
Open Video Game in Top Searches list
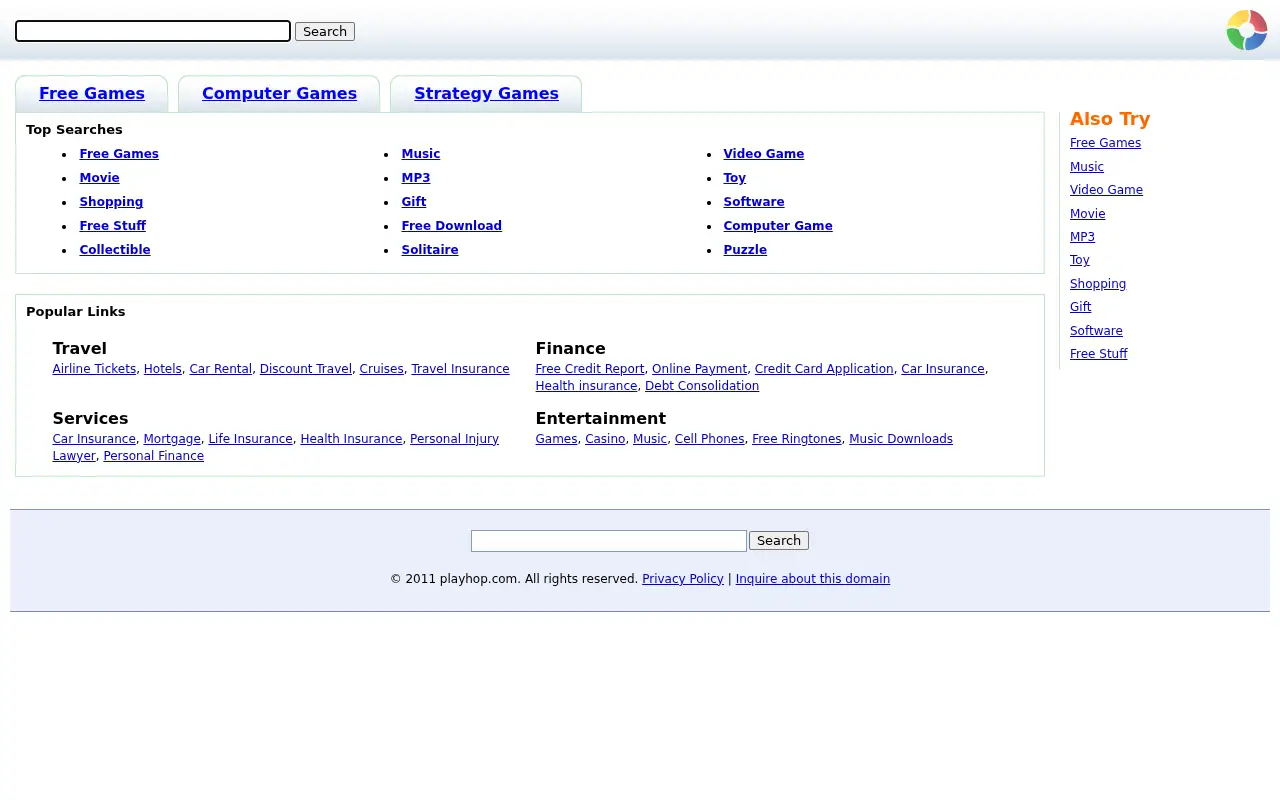pyautogui.click(x=764, y=154)
